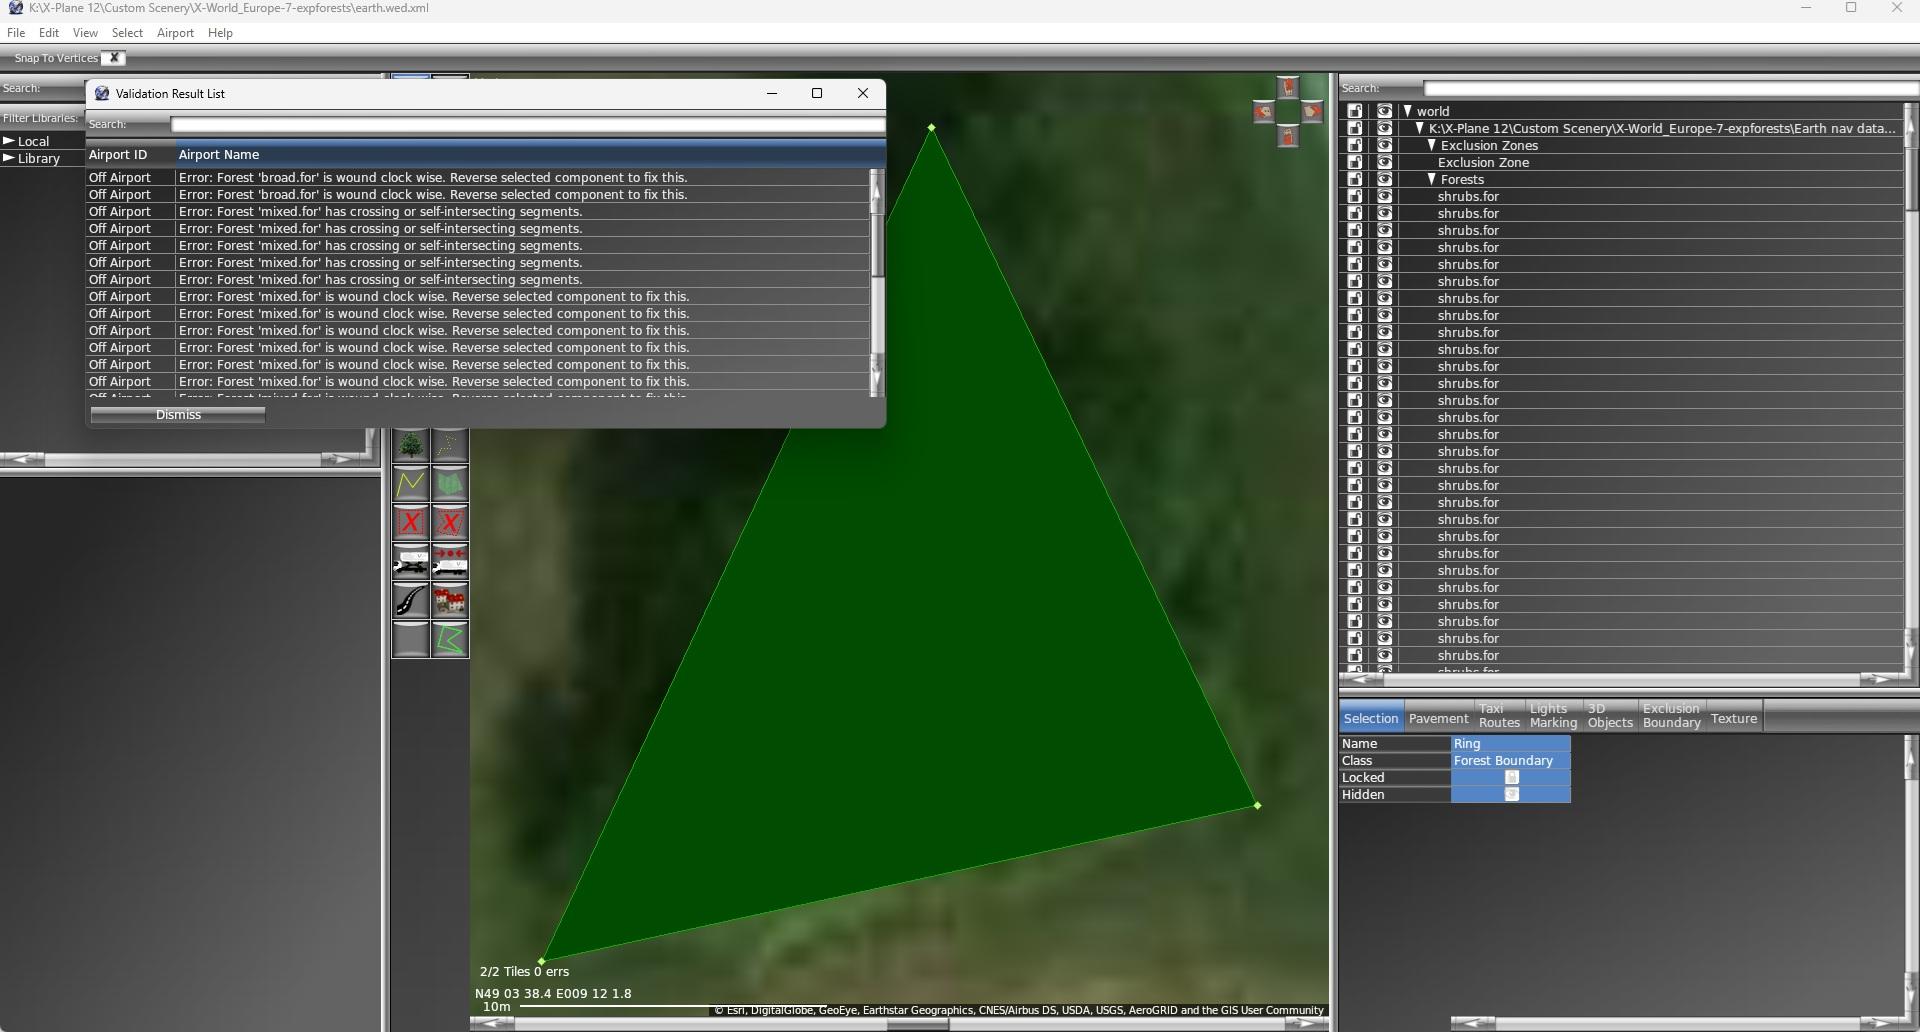Image resolution: width=1920 pixels, height=1032 pixels.
Task: Dismiss the validation result list
Action: click(x=178, y=415)
